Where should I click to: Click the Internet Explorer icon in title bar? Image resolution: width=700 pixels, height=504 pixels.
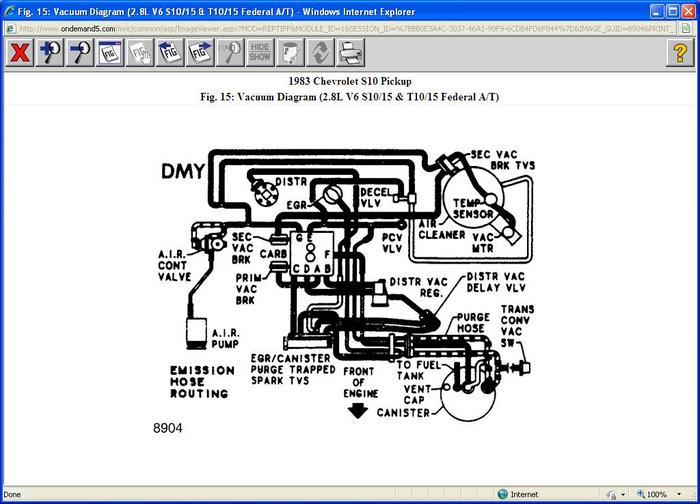[10, 12]
